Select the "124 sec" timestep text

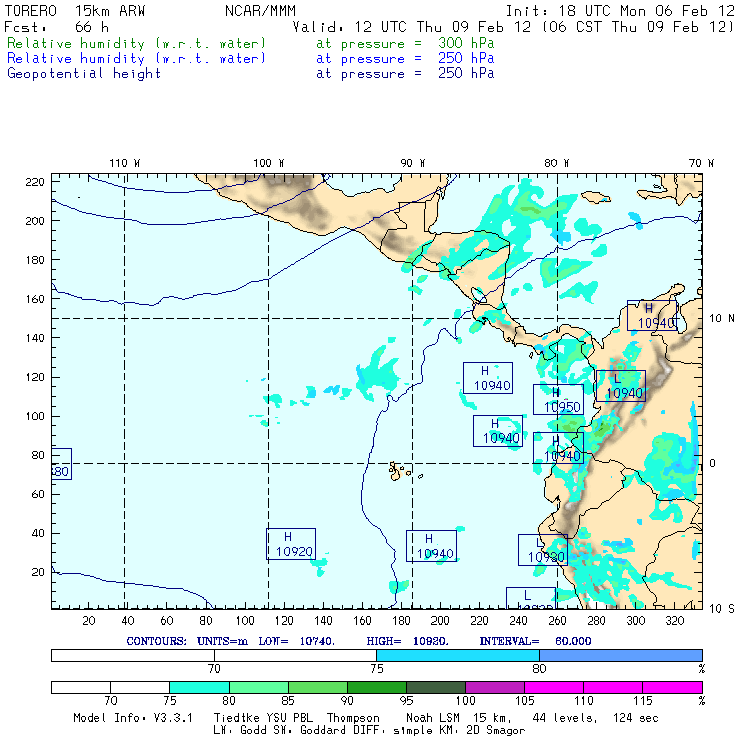tap(635, 718)
